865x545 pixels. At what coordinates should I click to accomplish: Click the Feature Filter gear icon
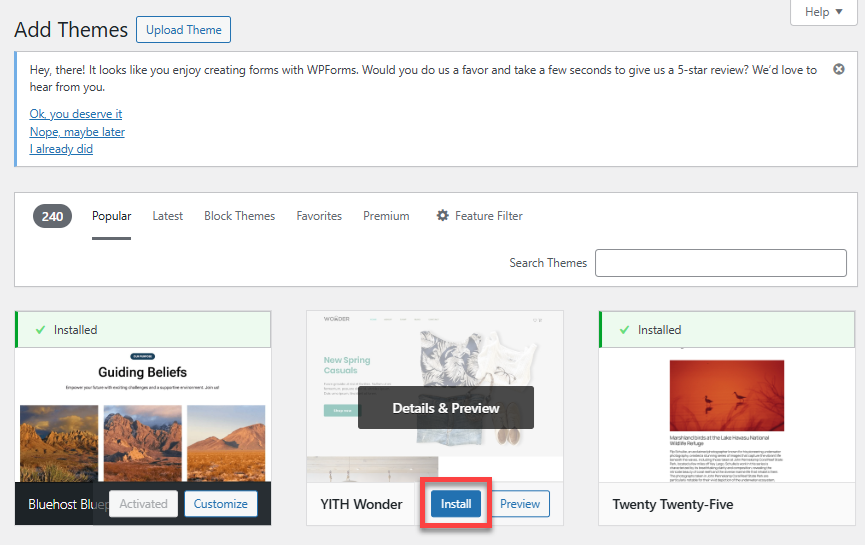coord(442,216)
